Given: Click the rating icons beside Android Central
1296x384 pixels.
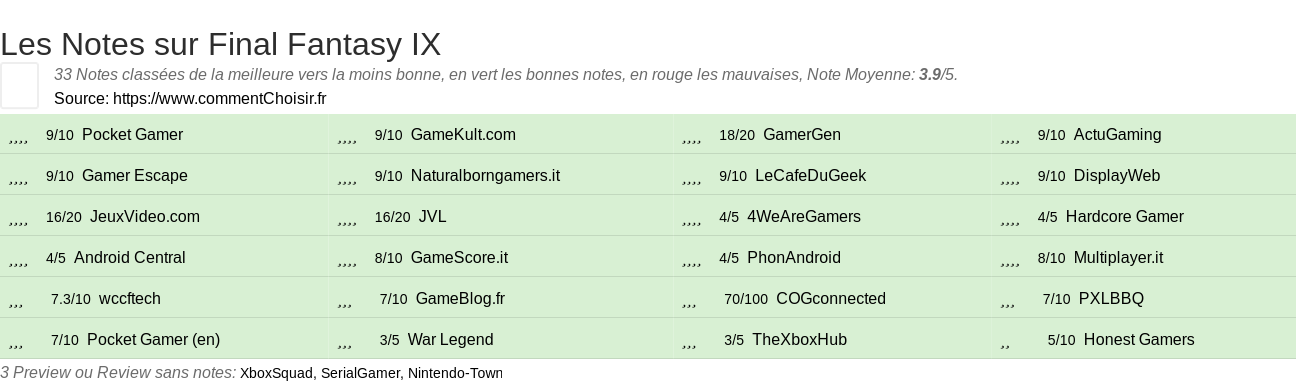Looking at the screenshot, I should (x=18, y=259).
